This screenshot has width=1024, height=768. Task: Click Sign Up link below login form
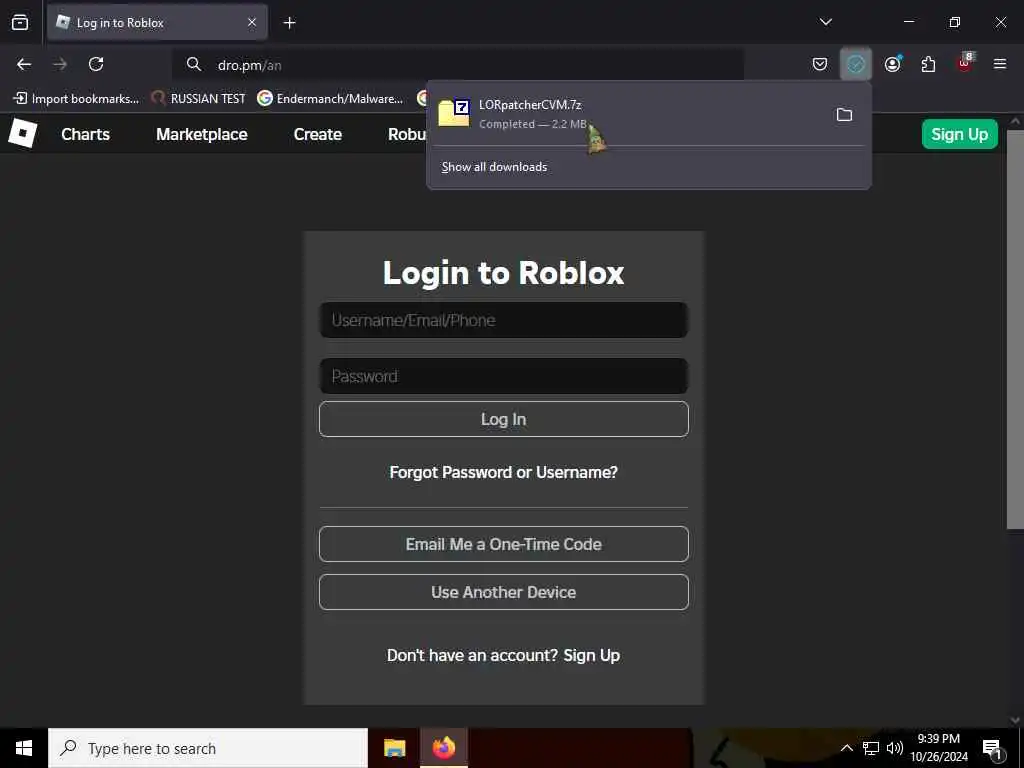click(x=592, y=655)
